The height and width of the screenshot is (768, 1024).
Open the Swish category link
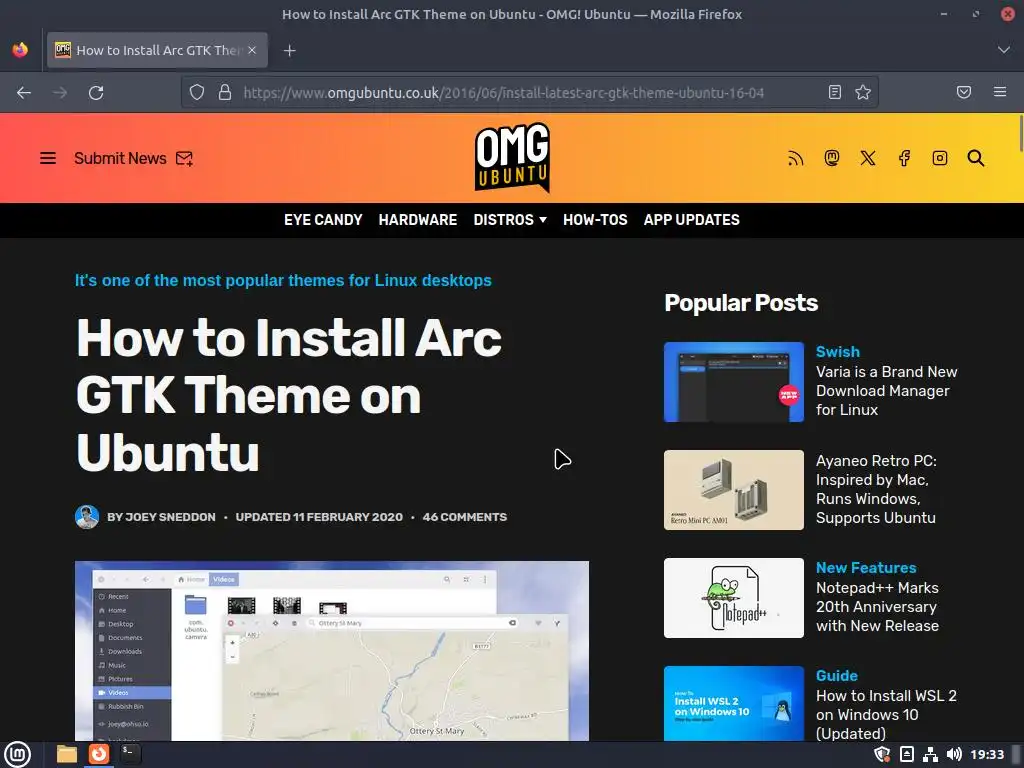(x=838, y=351)
